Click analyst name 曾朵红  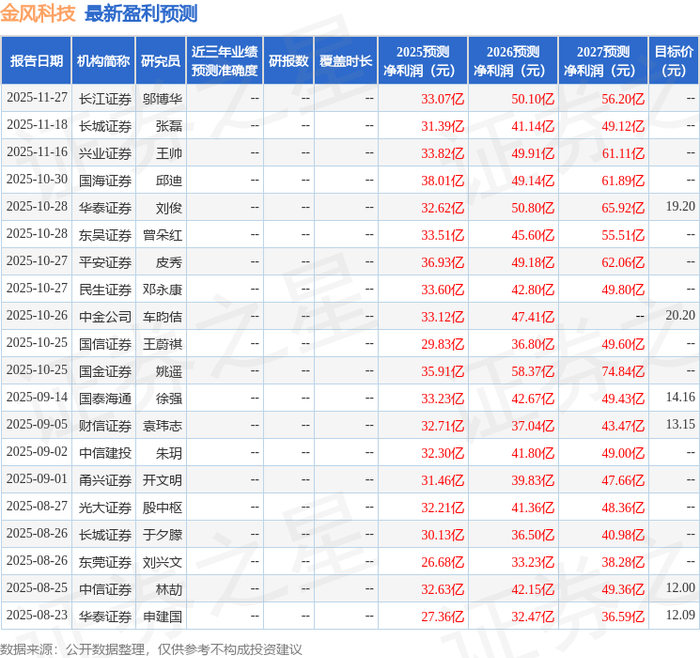162,235
